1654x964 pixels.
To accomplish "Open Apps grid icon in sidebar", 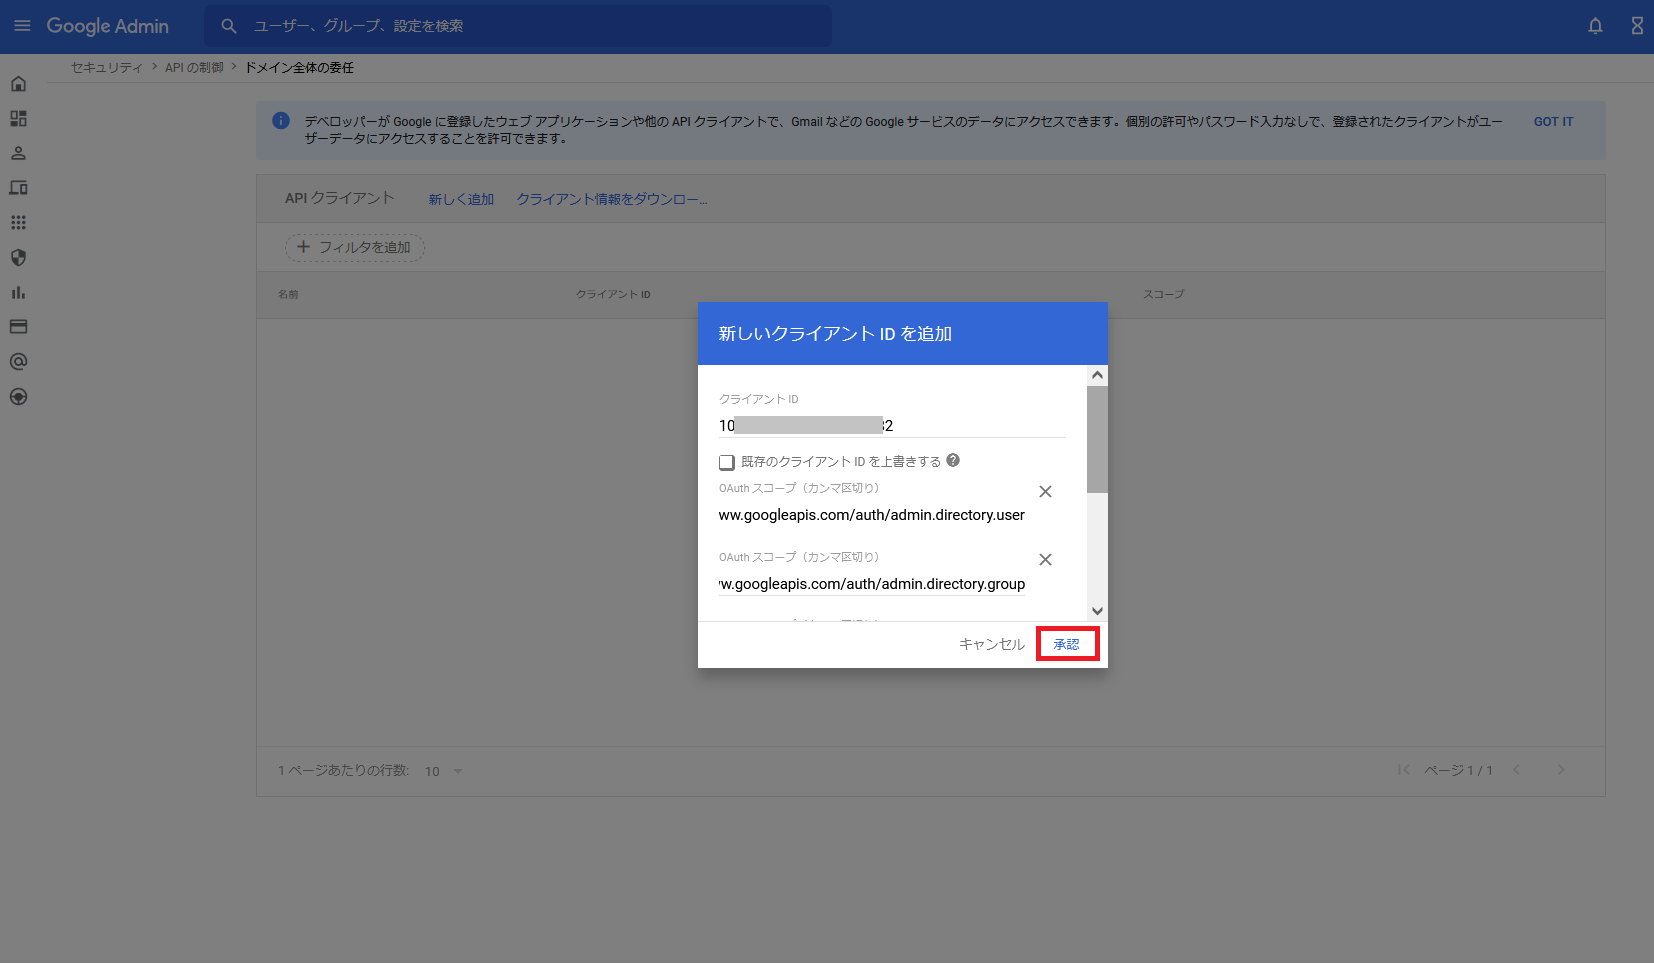I will coord(18,223).
